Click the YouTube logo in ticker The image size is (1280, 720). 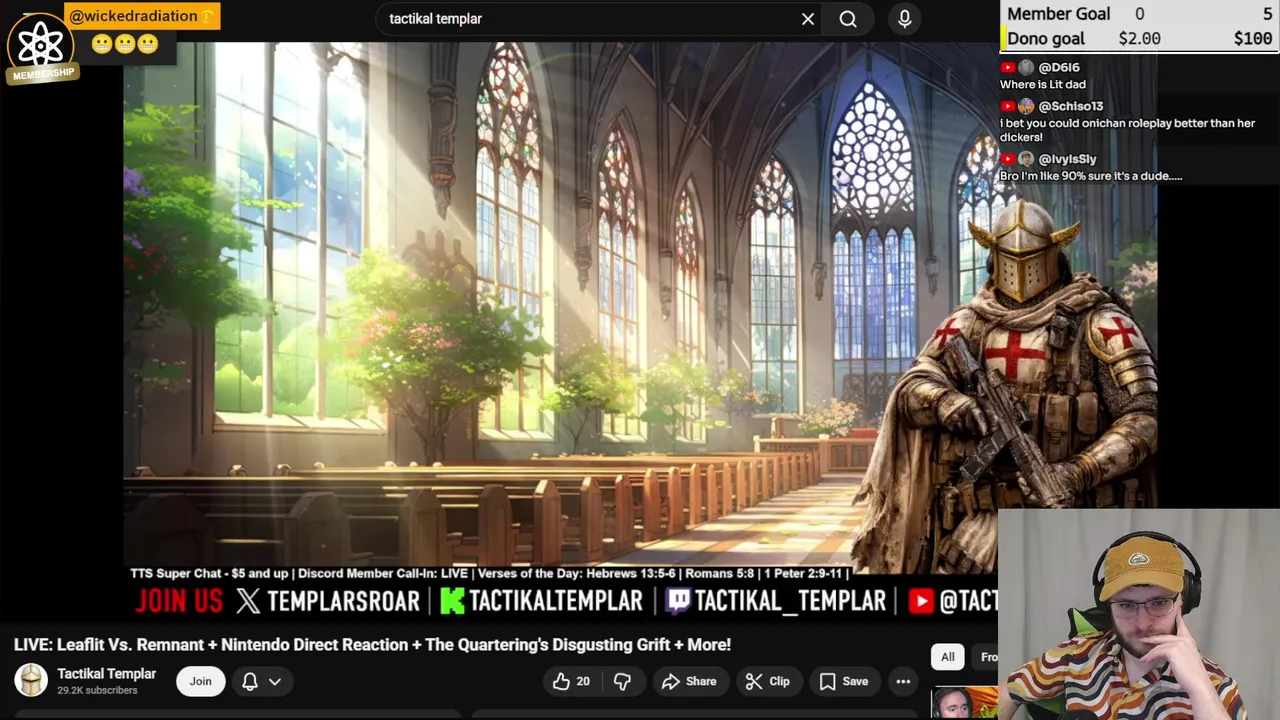tap(921, 600)
